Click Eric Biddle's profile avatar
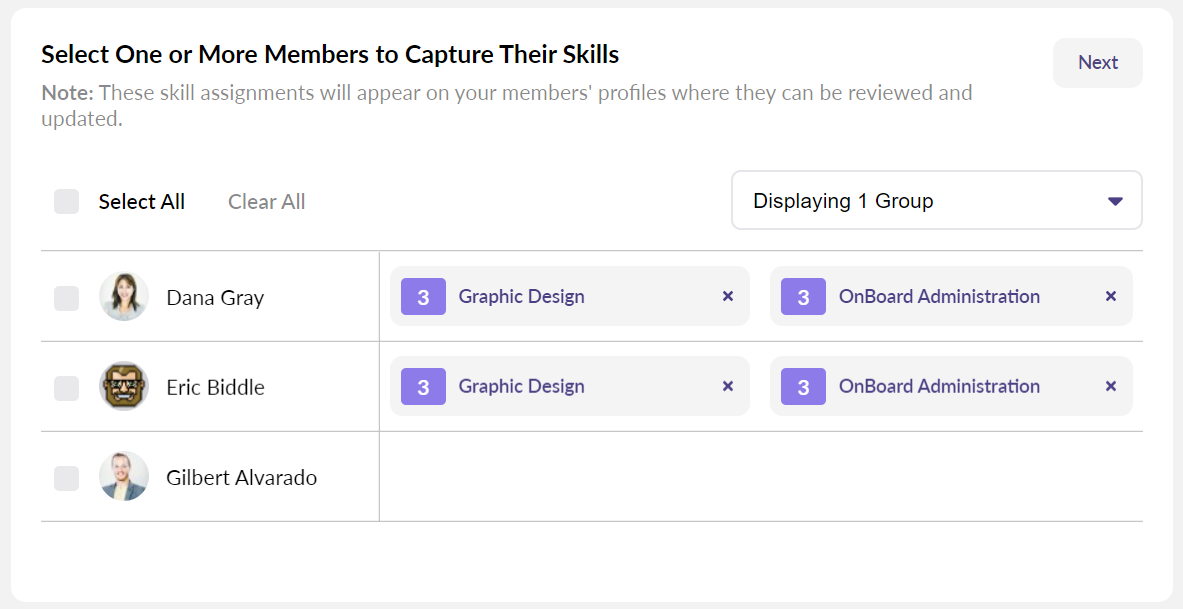The width and height of the screenshot is (1183, 609). click(124, 387)
